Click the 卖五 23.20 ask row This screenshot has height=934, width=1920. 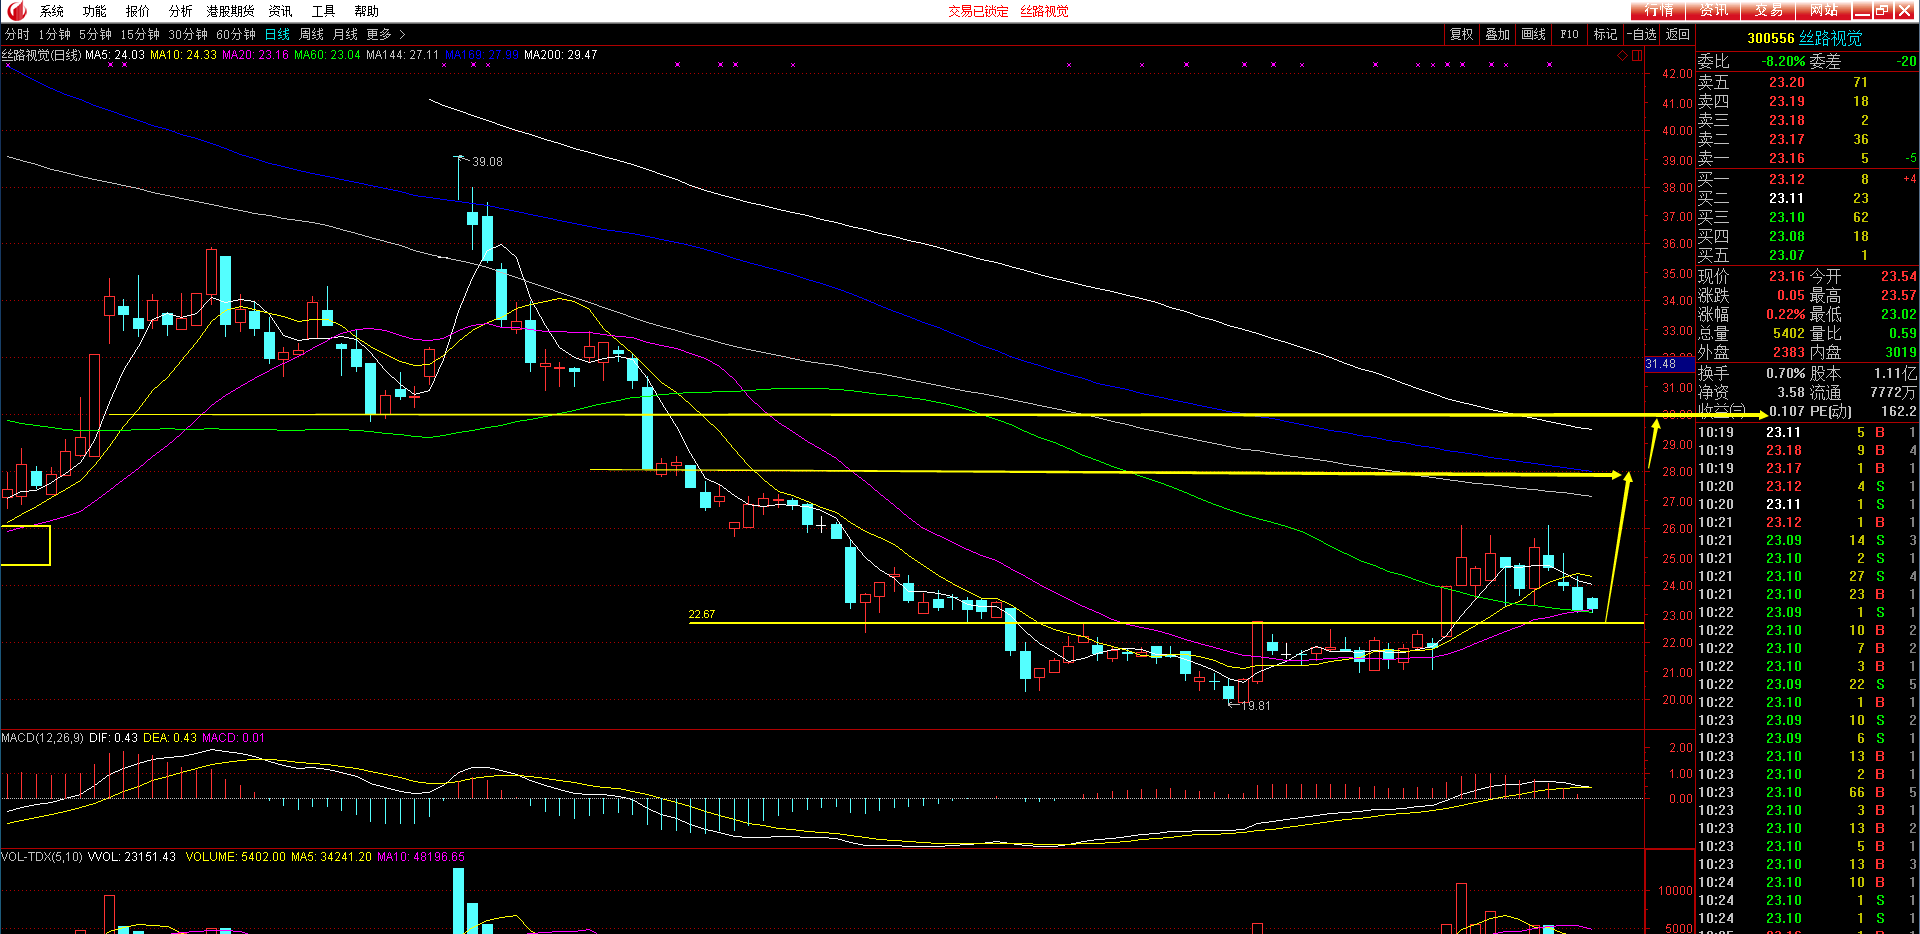(1807, 83)
